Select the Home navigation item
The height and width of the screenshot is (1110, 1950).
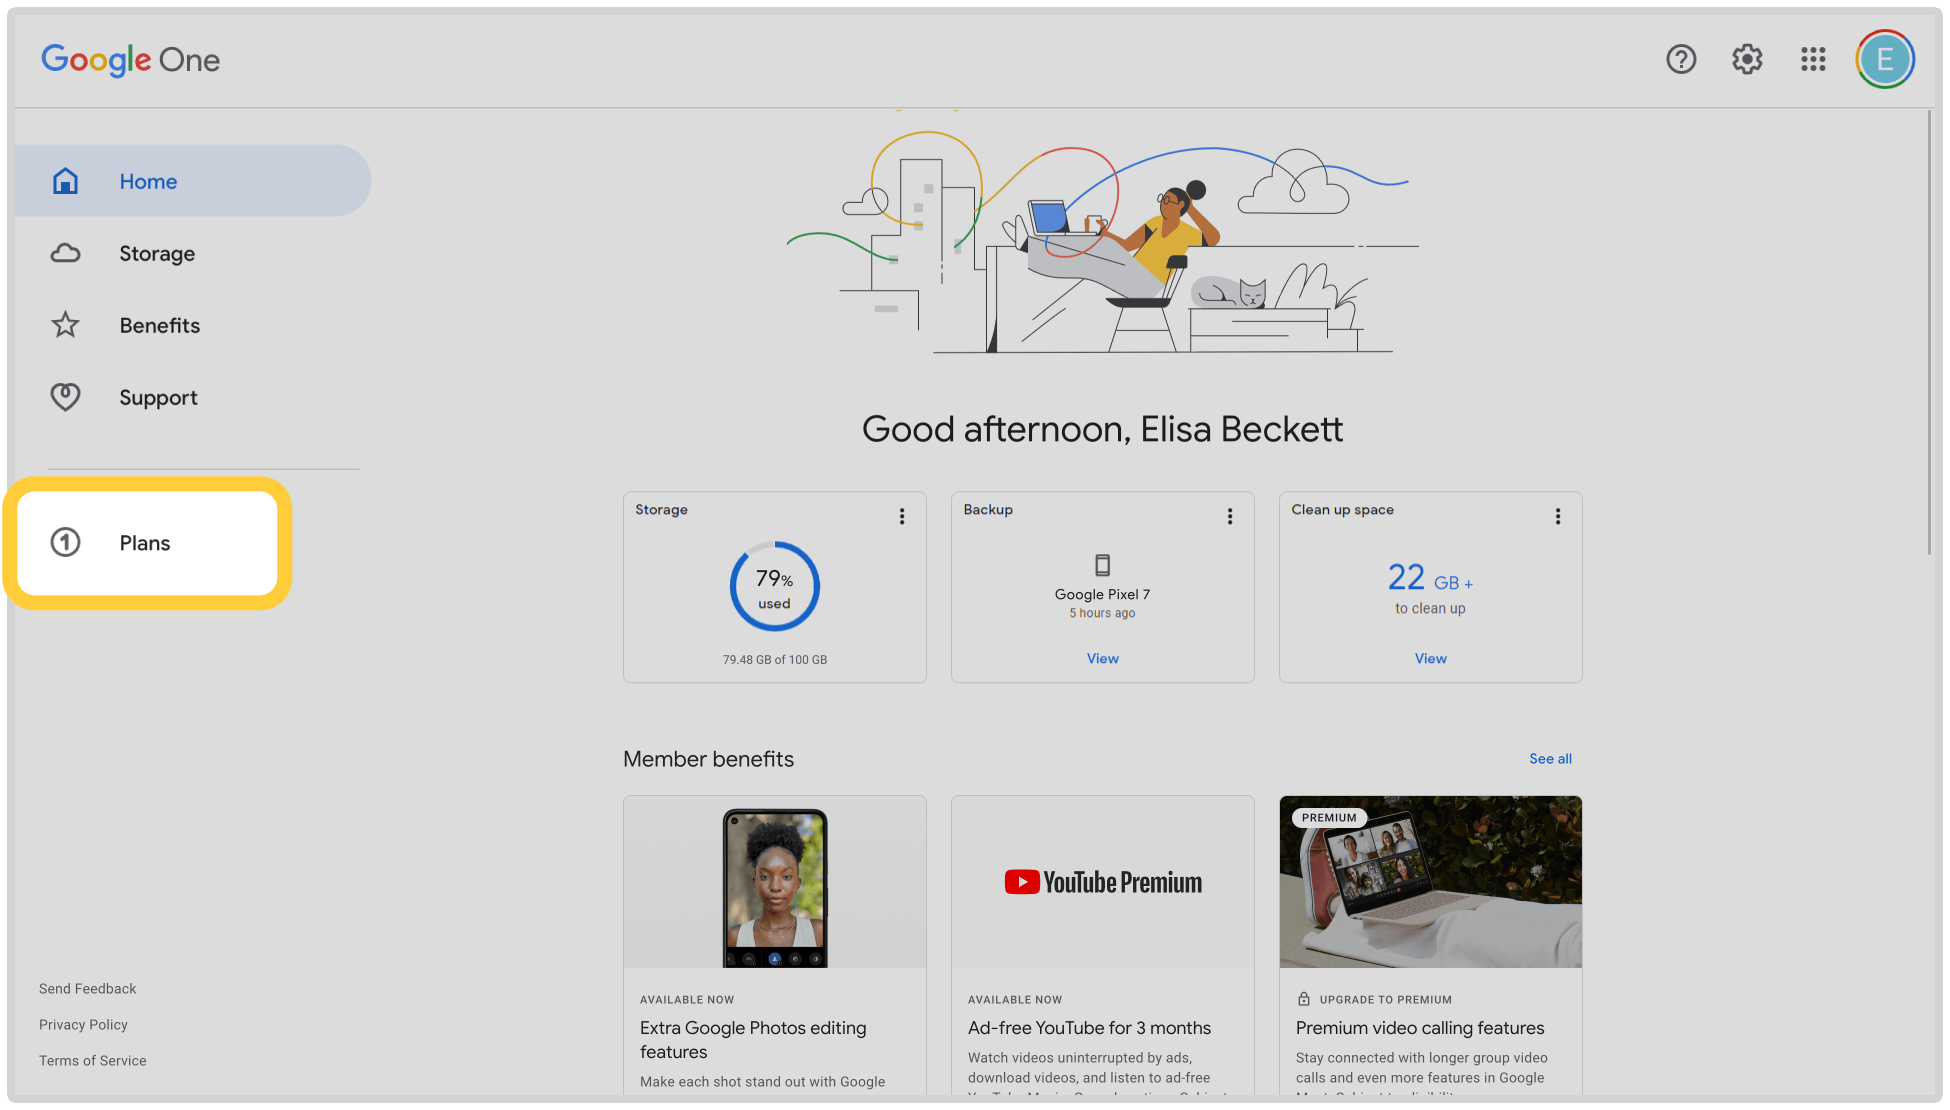148,181
